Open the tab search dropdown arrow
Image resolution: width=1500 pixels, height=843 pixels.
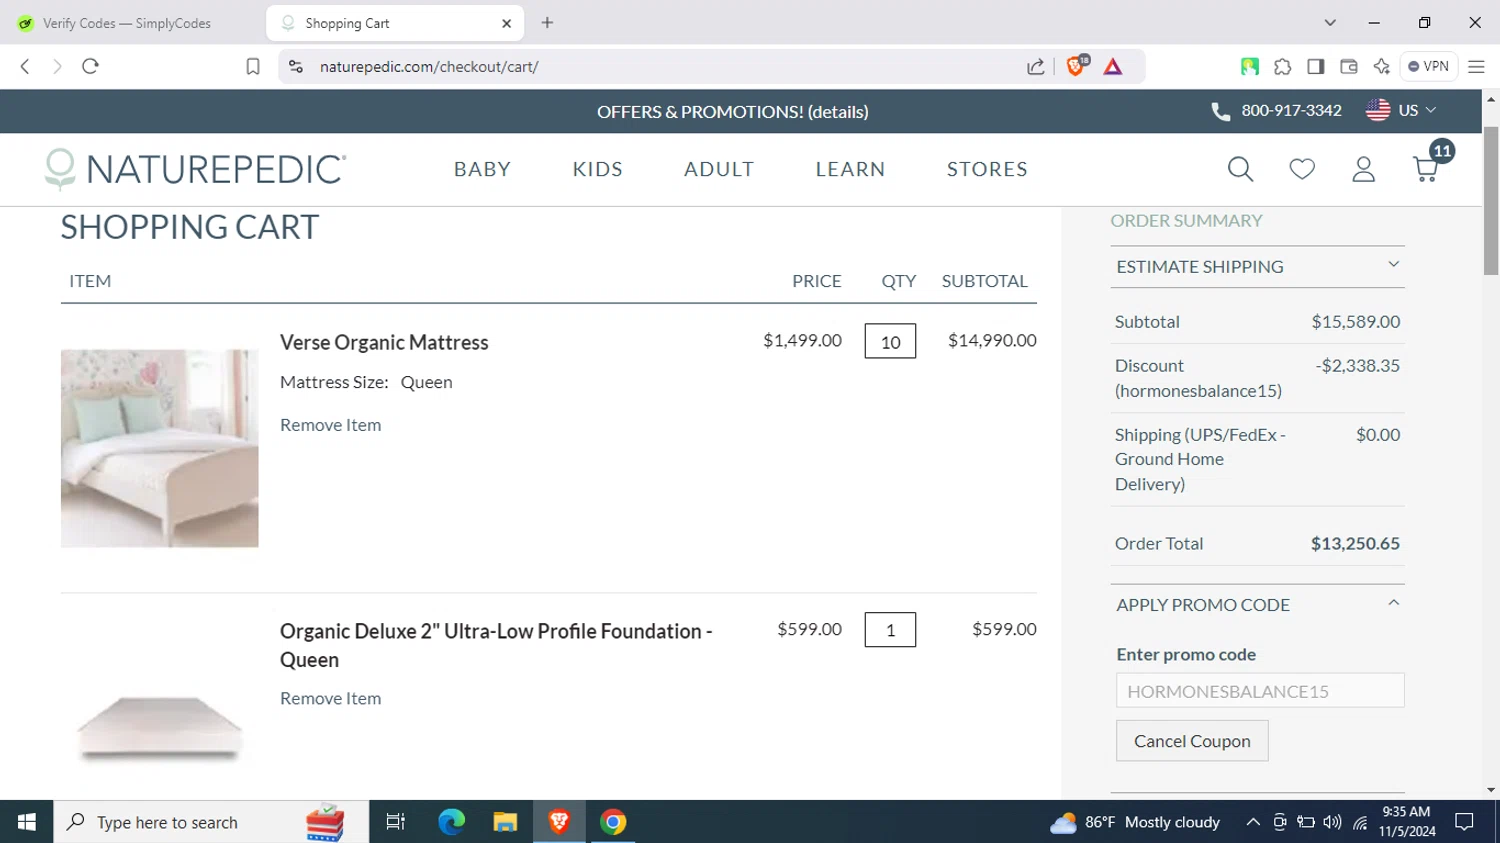pos(1330,22)
